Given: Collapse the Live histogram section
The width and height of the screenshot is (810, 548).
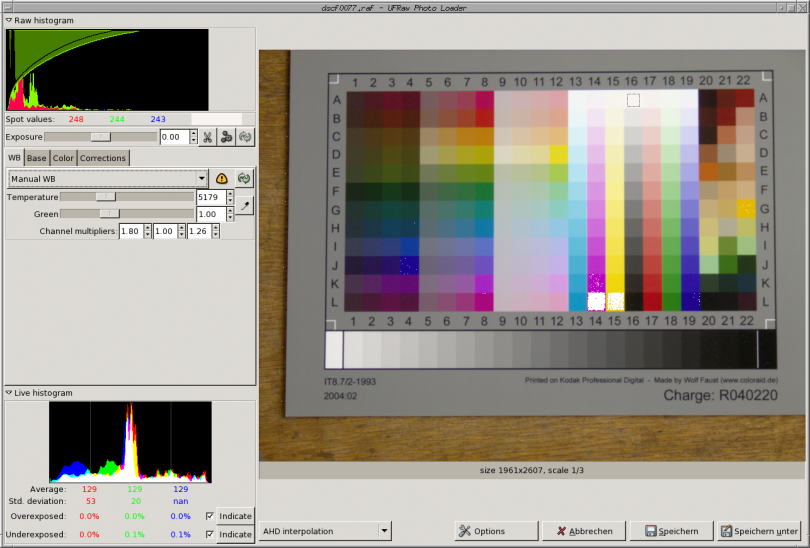Looking at the screenshot, I should (8, 393).
